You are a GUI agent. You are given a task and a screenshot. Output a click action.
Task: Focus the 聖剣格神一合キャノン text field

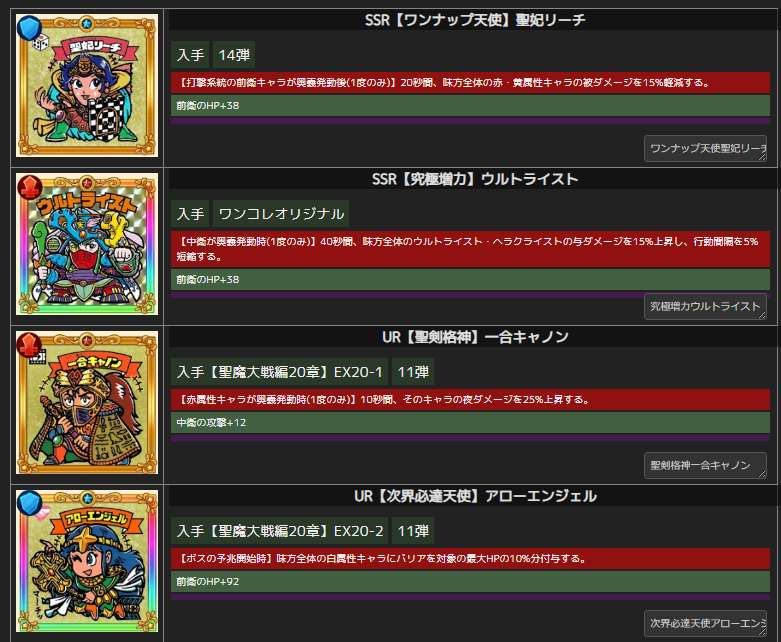click(705, 465)
